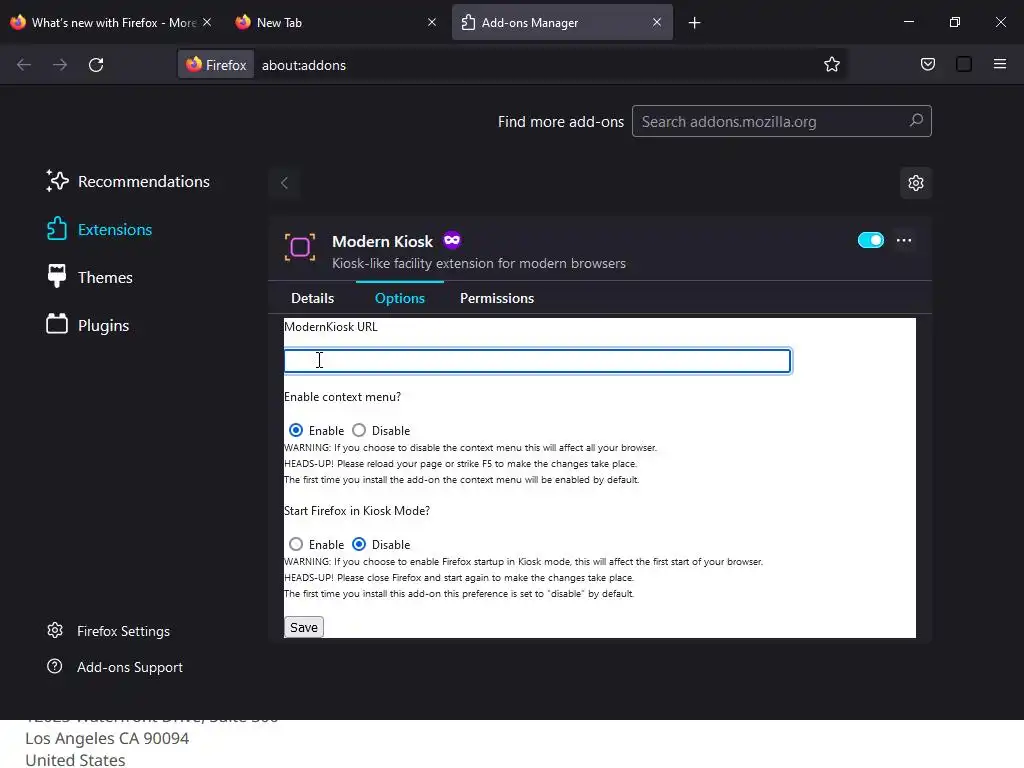Bookmark this page with the star icon
Image resolution: width=1024 pixels, height=768 pixels.
831,65
